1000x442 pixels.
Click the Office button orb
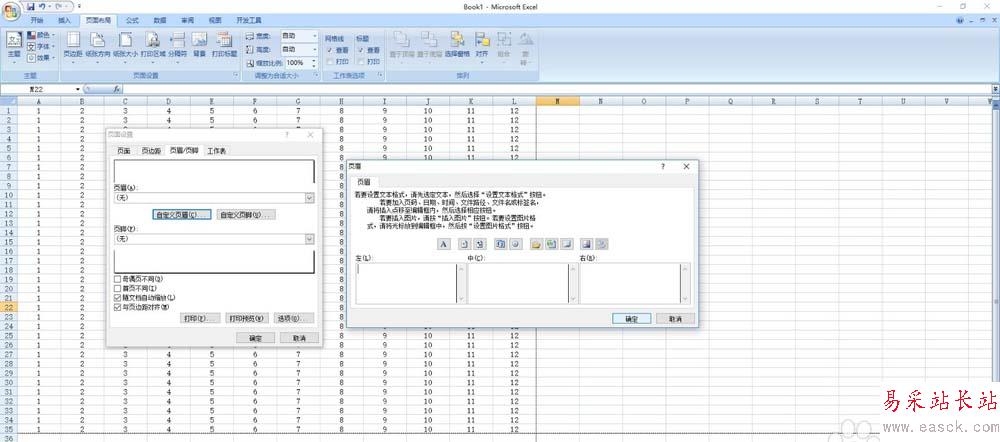[x=12, y=11]
